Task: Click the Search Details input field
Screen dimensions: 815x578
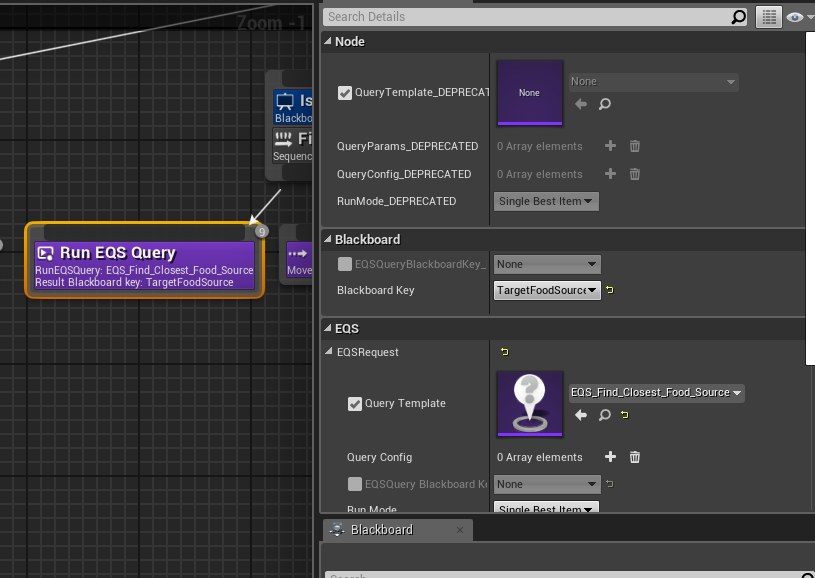Action: pos(530,17)
